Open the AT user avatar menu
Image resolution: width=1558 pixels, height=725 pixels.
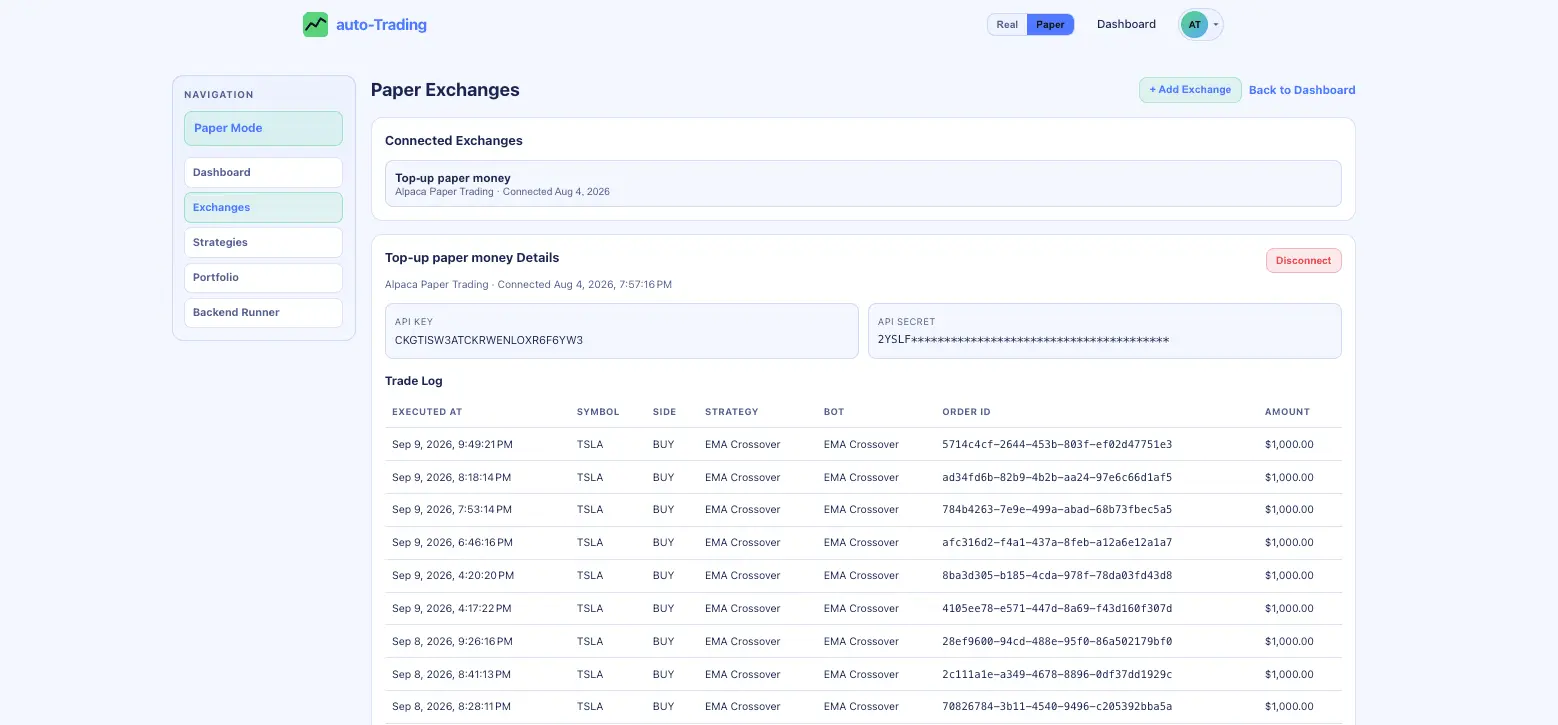coord(1200,25)
